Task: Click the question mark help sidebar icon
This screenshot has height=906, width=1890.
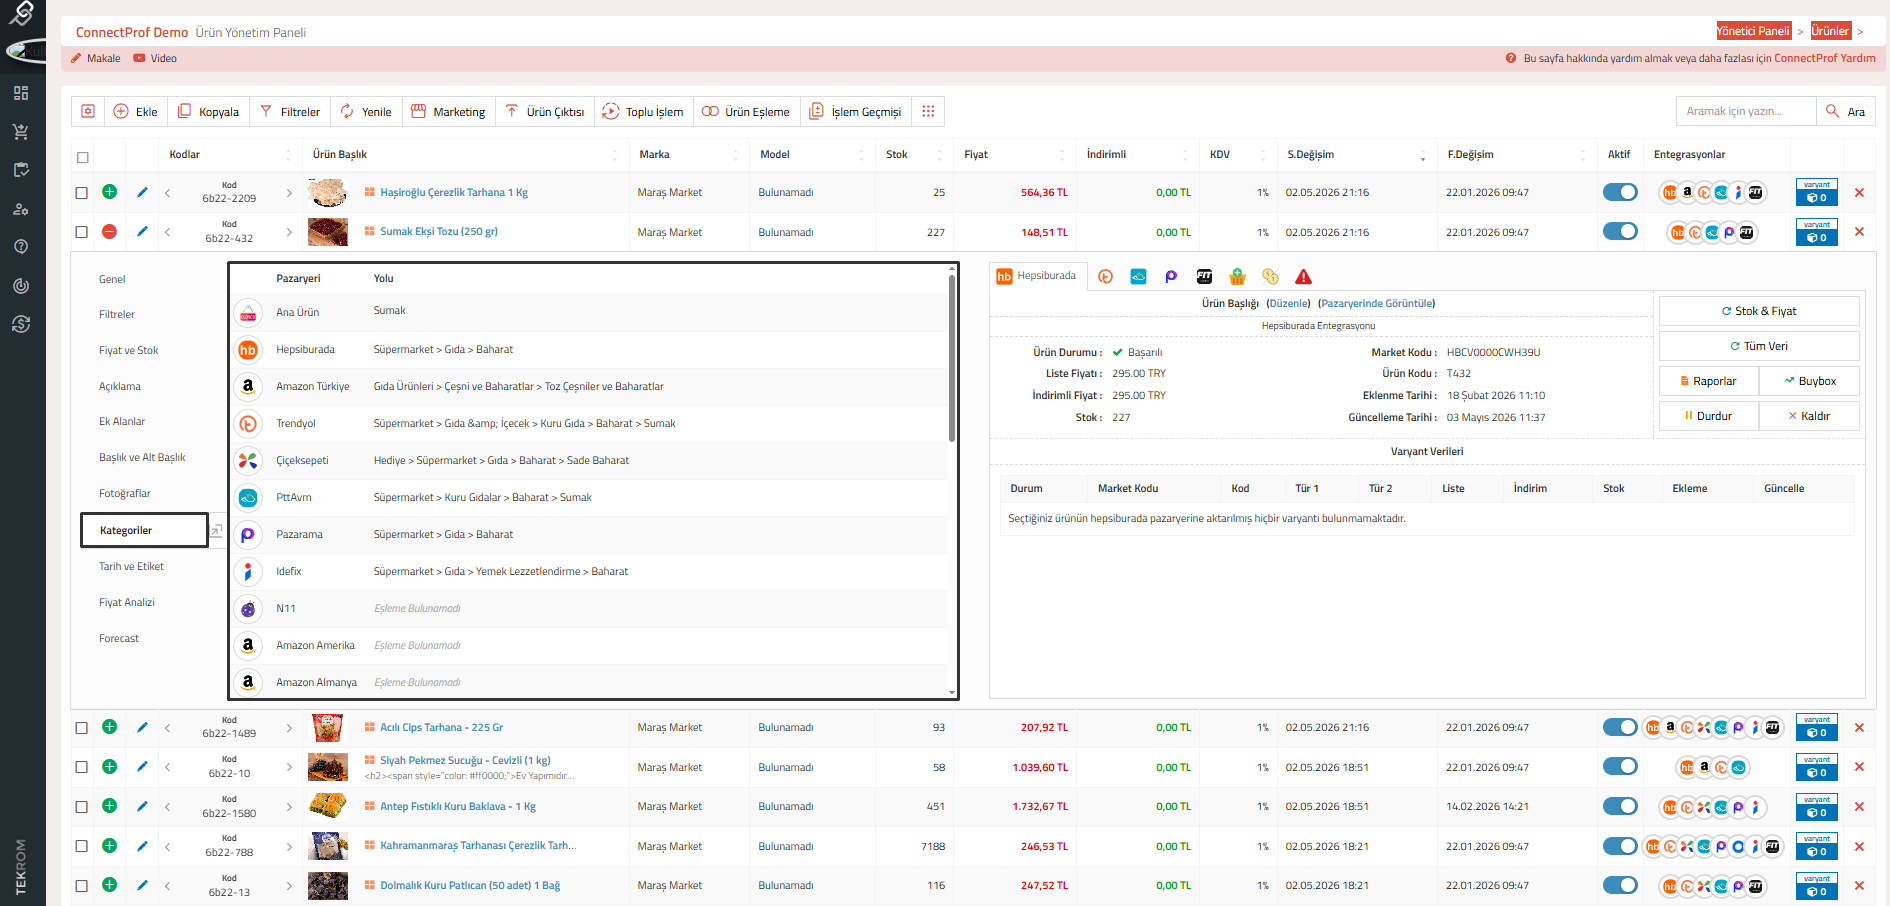Action: tap(21, 246)
